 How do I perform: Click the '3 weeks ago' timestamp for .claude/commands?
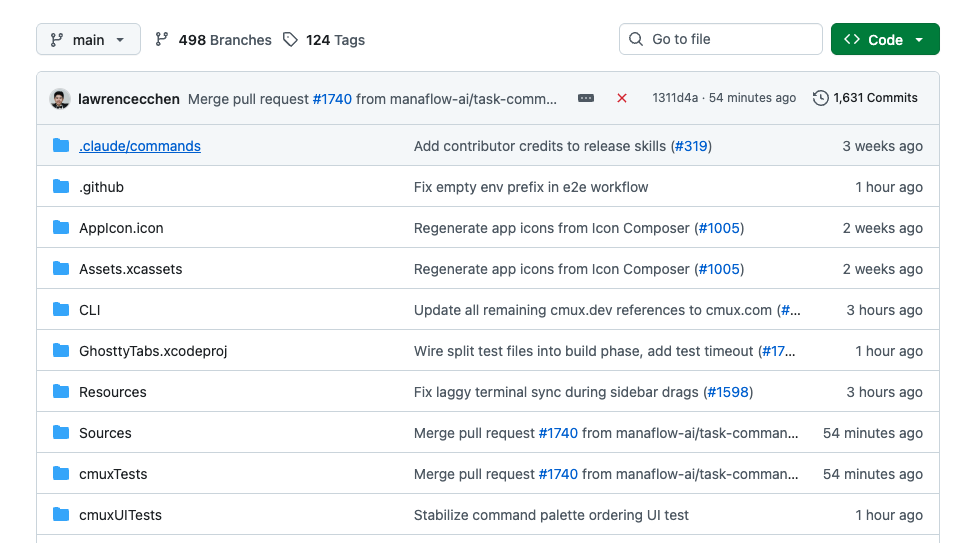pos(883,146)
